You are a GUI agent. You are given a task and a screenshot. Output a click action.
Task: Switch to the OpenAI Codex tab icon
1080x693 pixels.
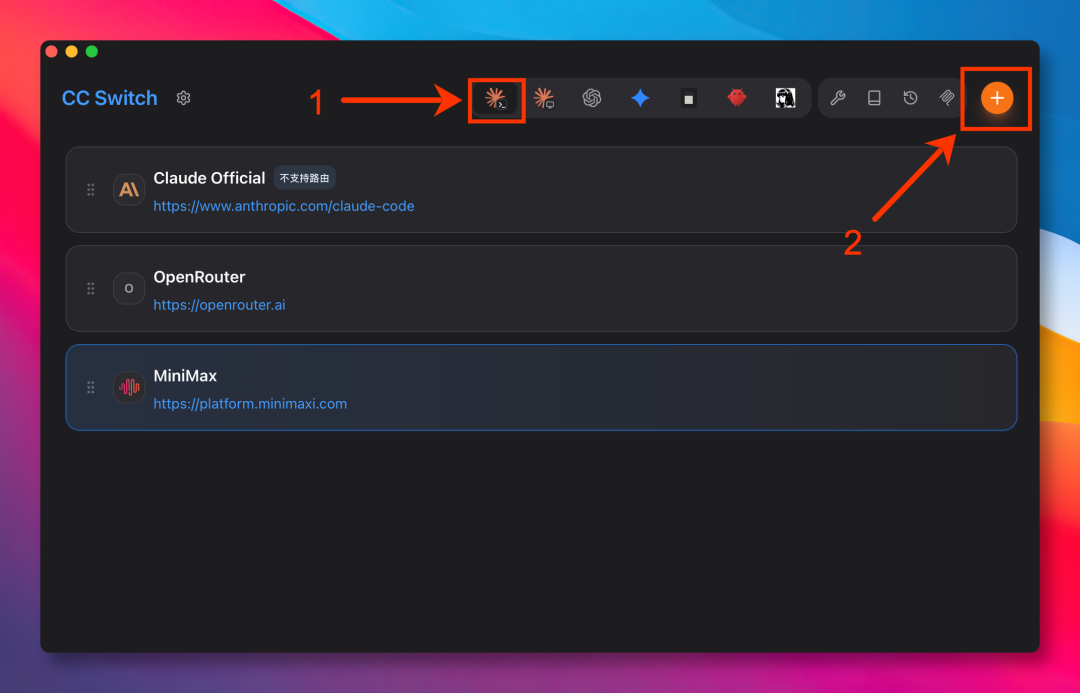tap(592, 99)
